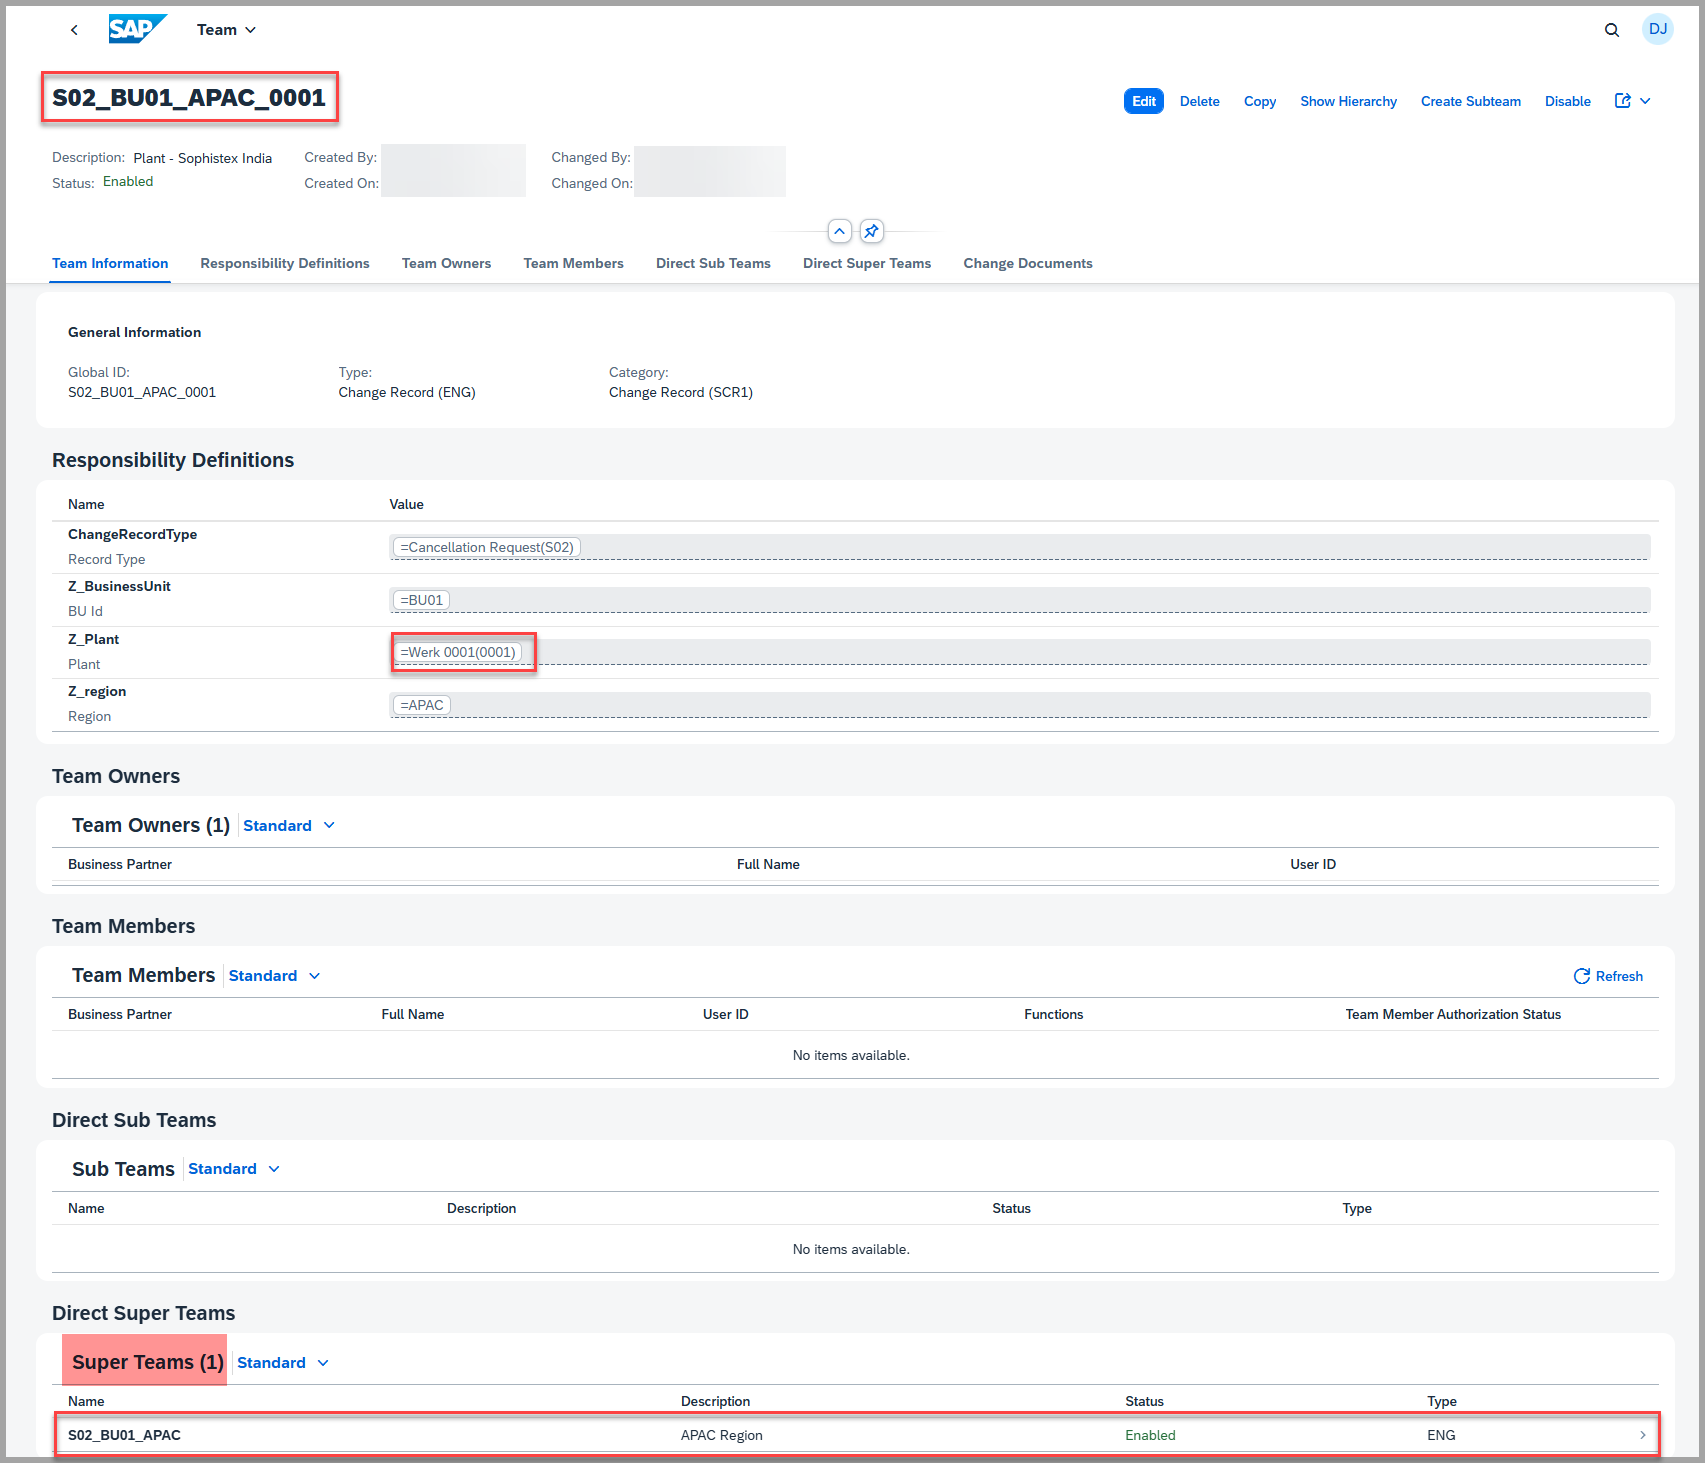The width and height of the screenshot is (1705, 1463).
Task: Switch to the Change Documents tab
Action: 1027,263
